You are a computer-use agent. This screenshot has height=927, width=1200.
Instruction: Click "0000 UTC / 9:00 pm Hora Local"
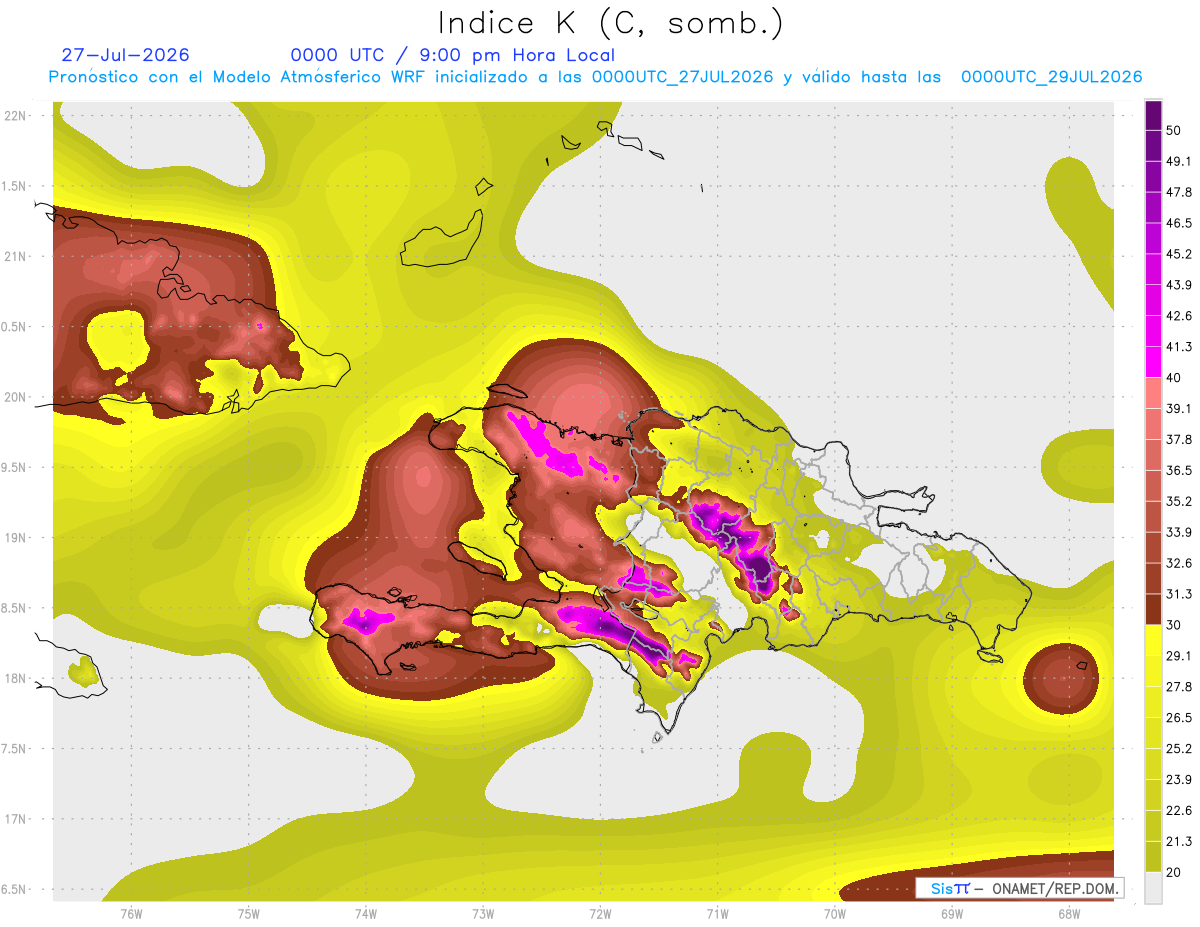453,55
